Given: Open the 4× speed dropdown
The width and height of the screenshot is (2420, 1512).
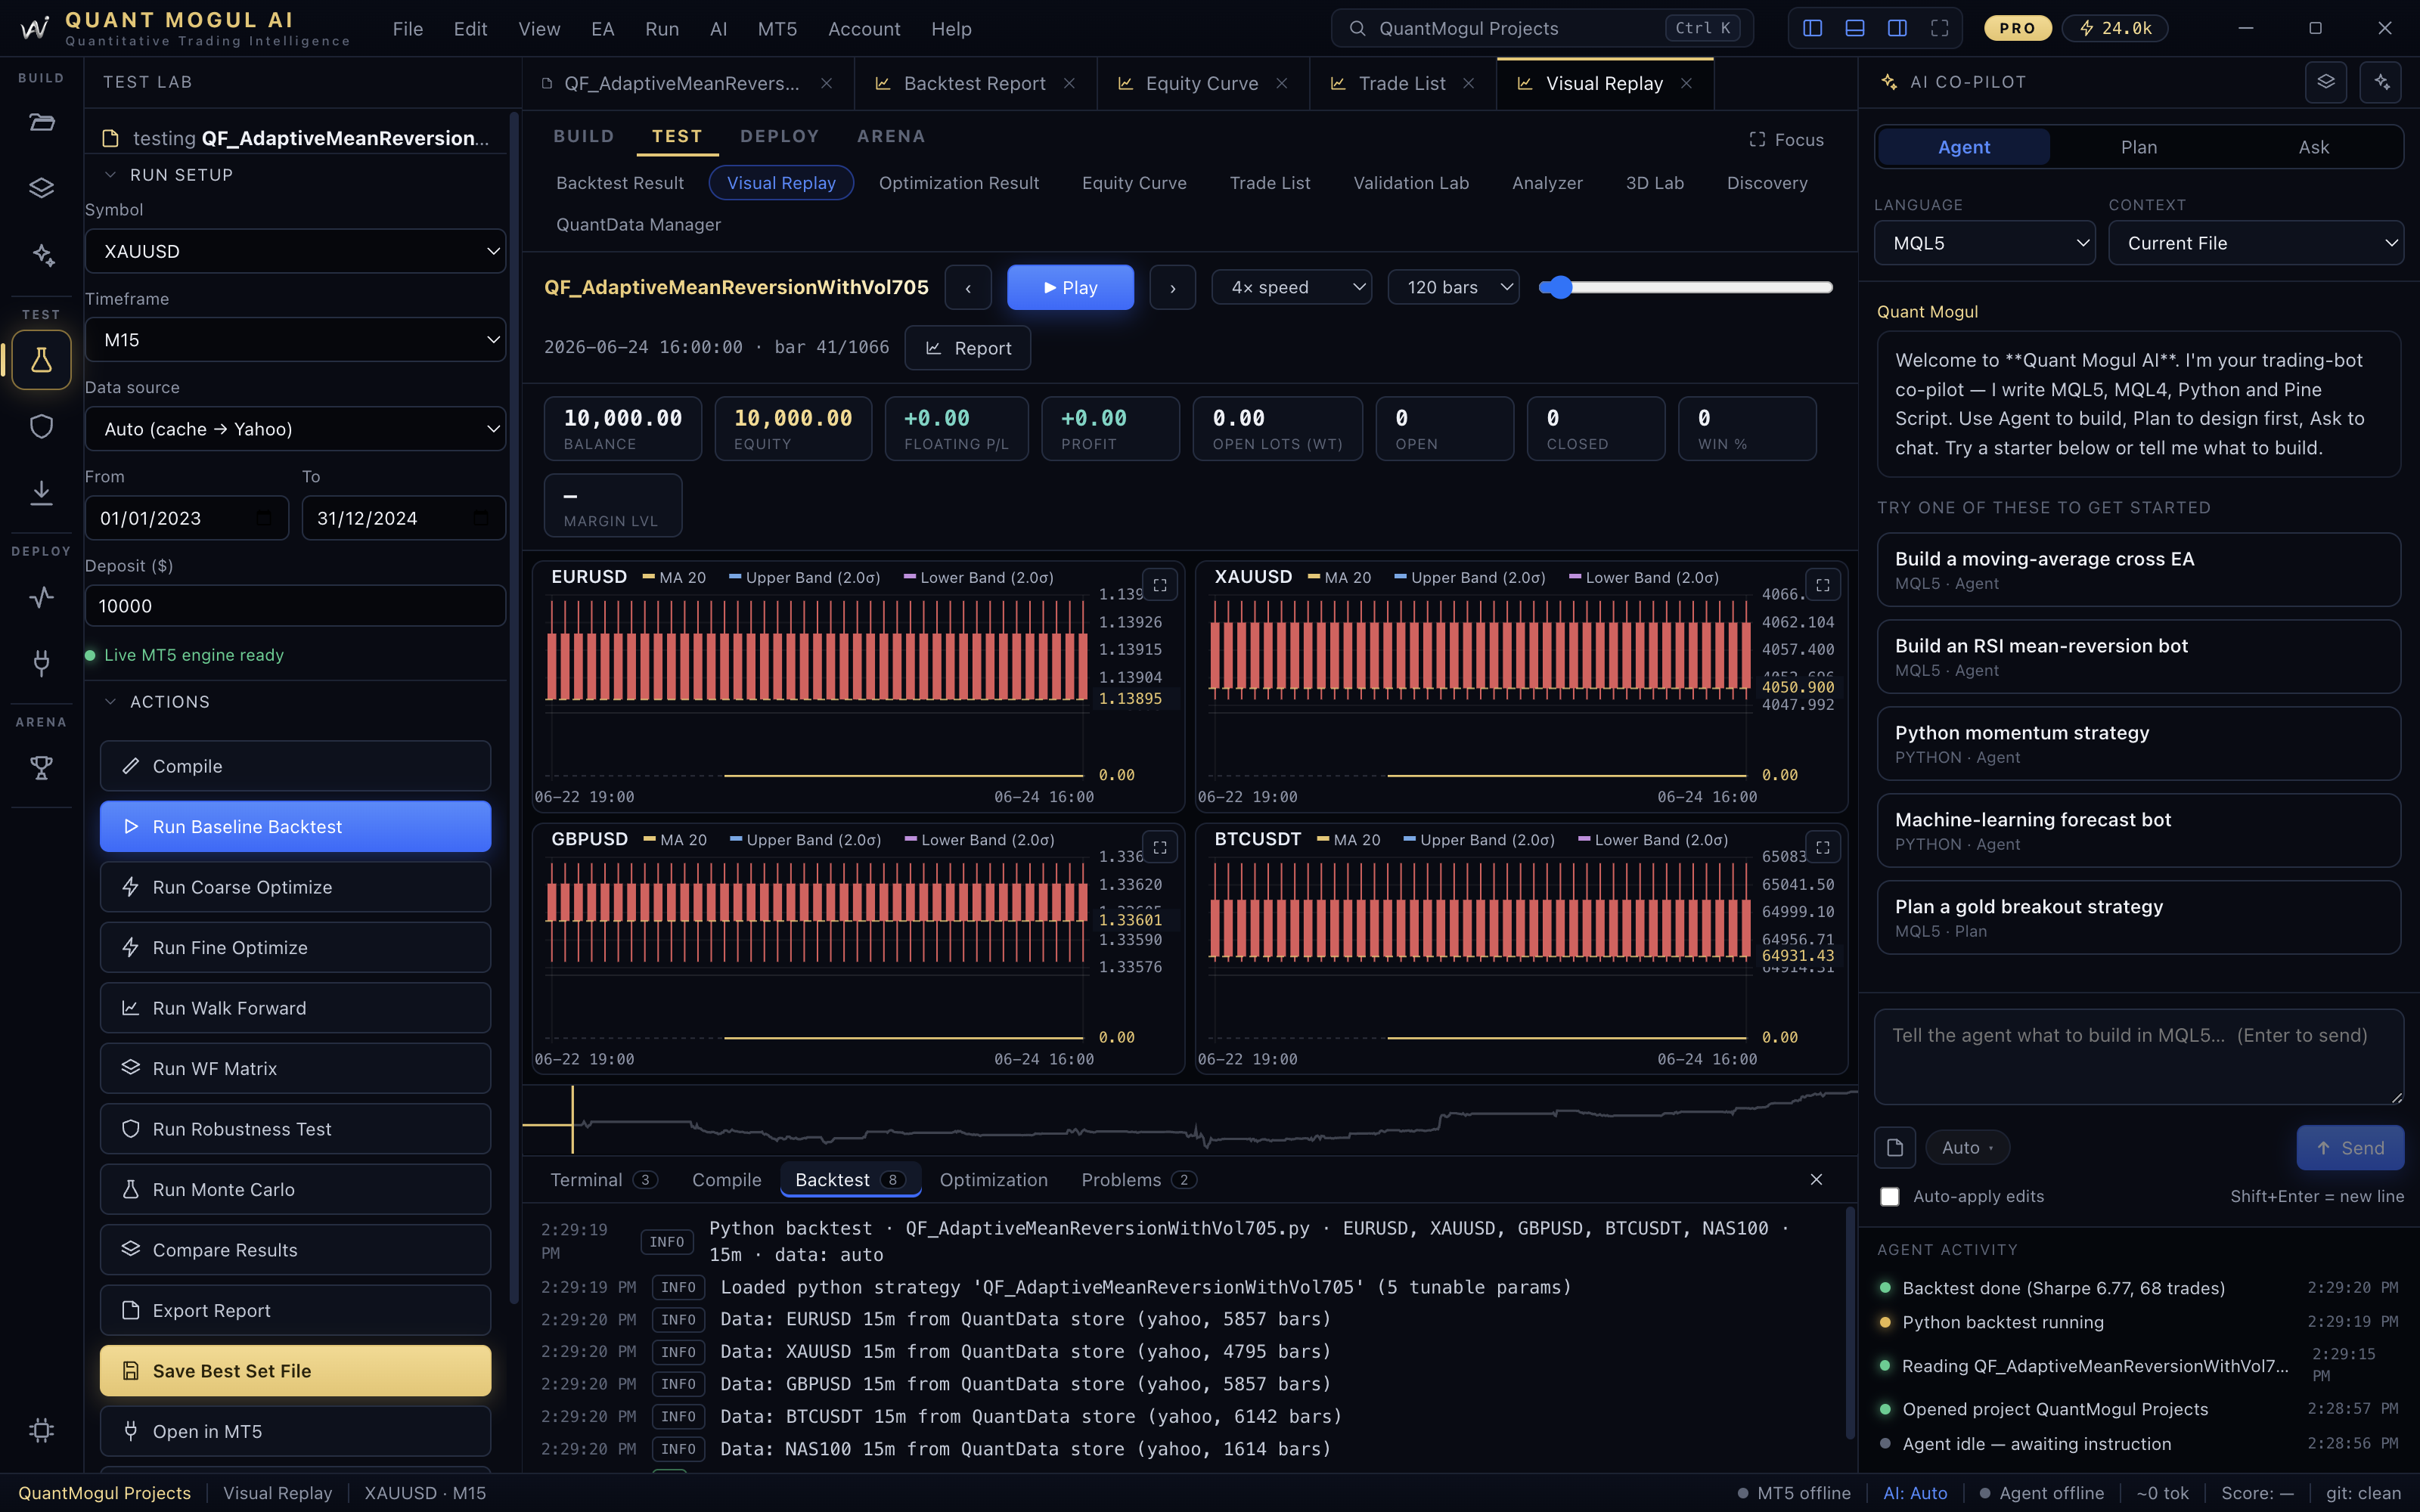Looking at the screenshot, I should [1292, 288].
